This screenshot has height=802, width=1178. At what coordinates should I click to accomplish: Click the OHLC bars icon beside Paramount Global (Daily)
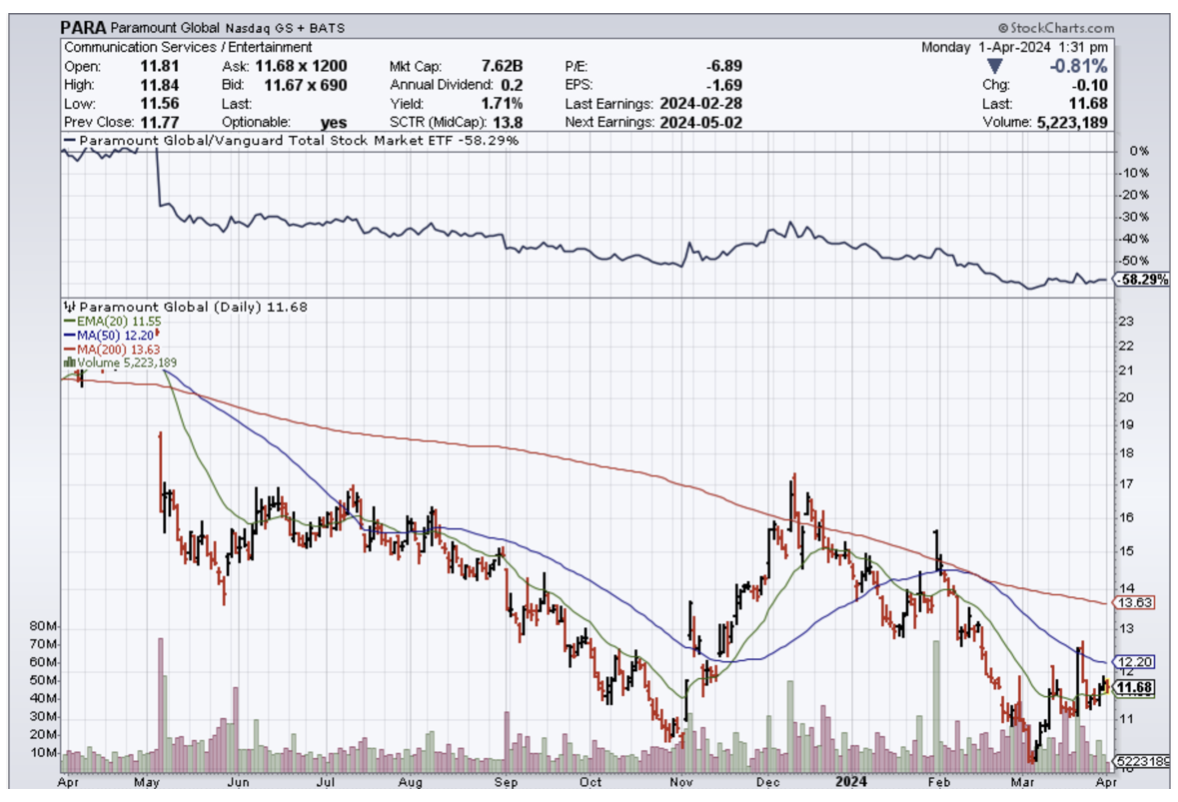[68, 306]
